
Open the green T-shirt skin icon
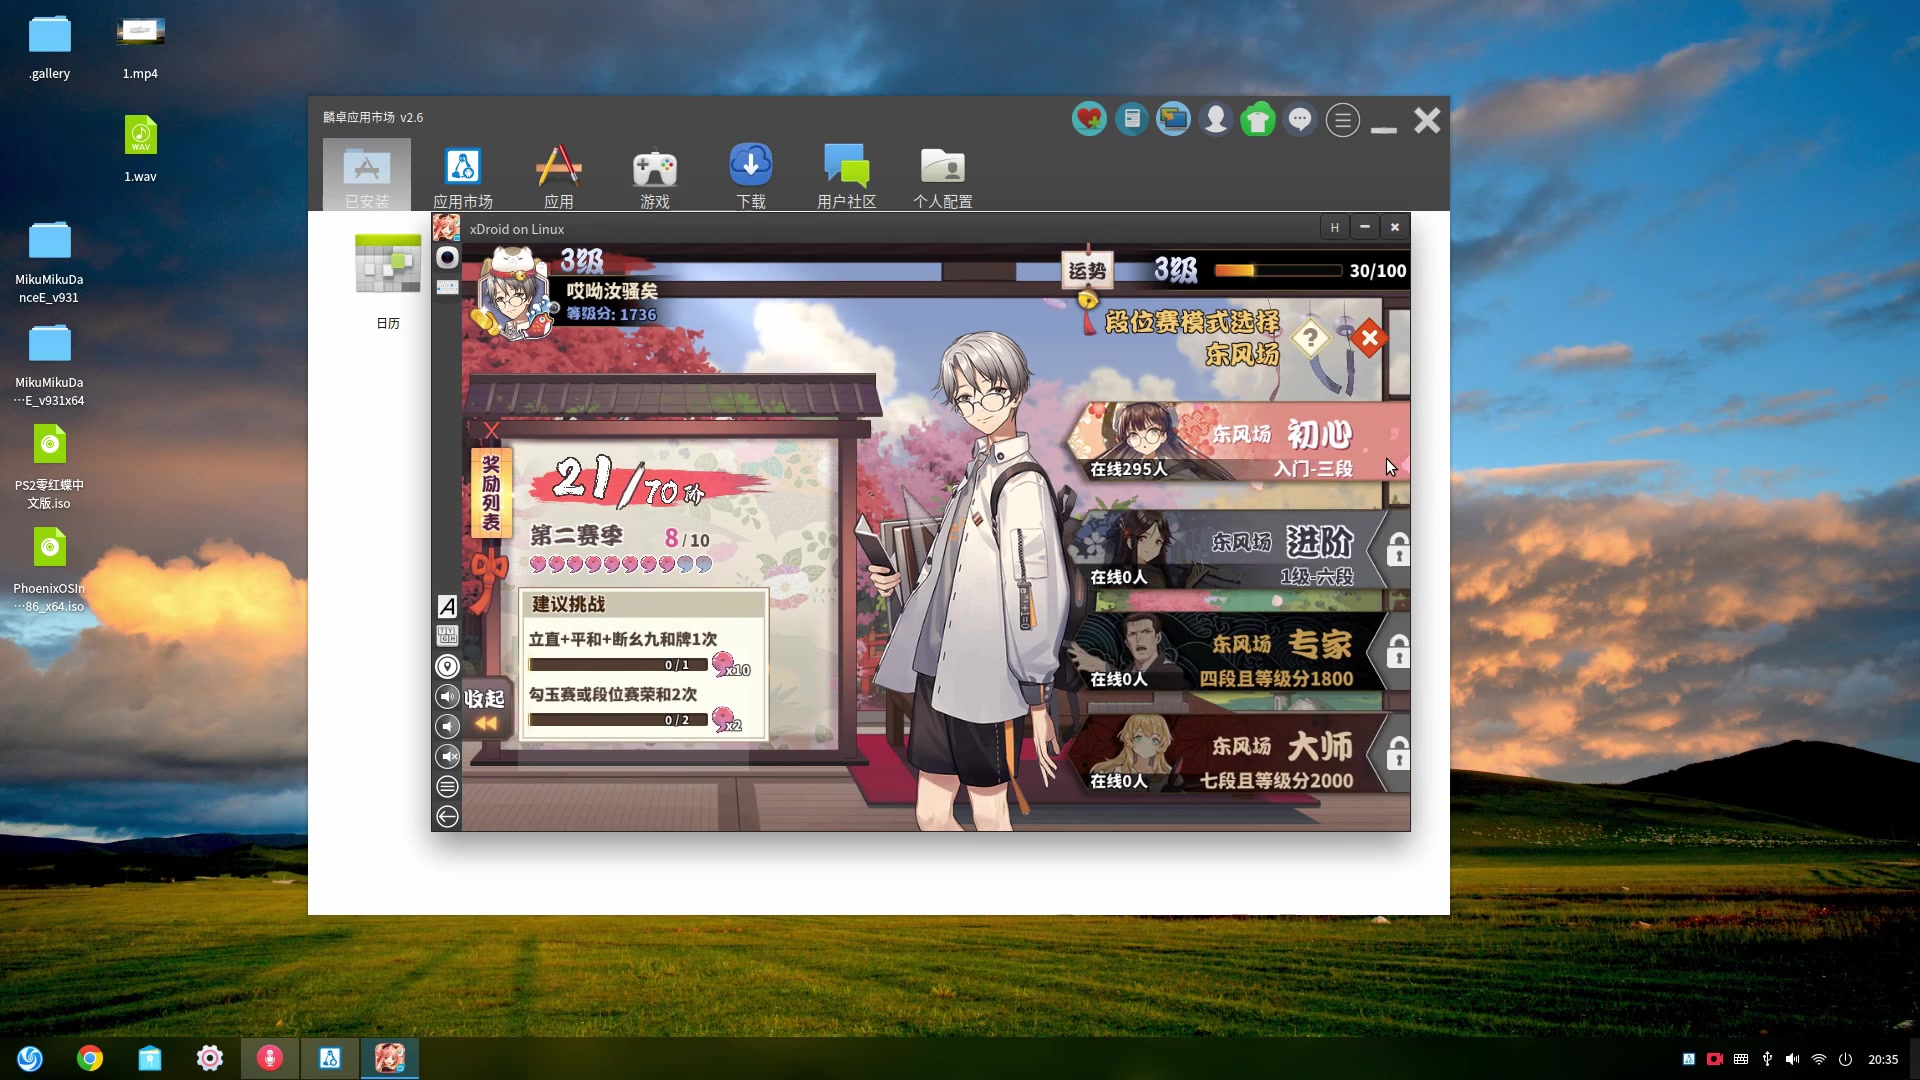1257,120
